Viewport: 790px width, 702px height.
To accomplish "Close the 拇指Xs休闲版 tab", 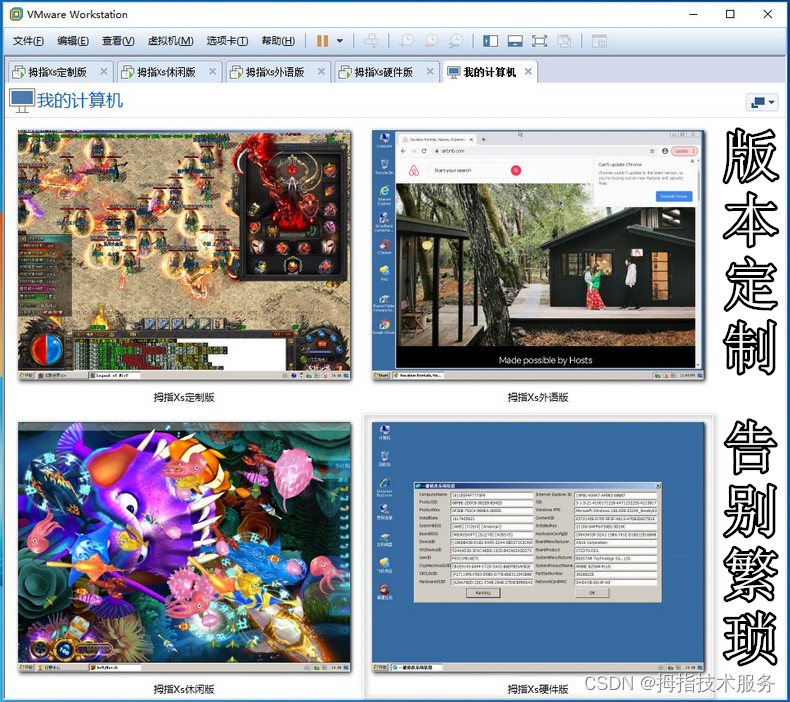I will tap(213, 72).
